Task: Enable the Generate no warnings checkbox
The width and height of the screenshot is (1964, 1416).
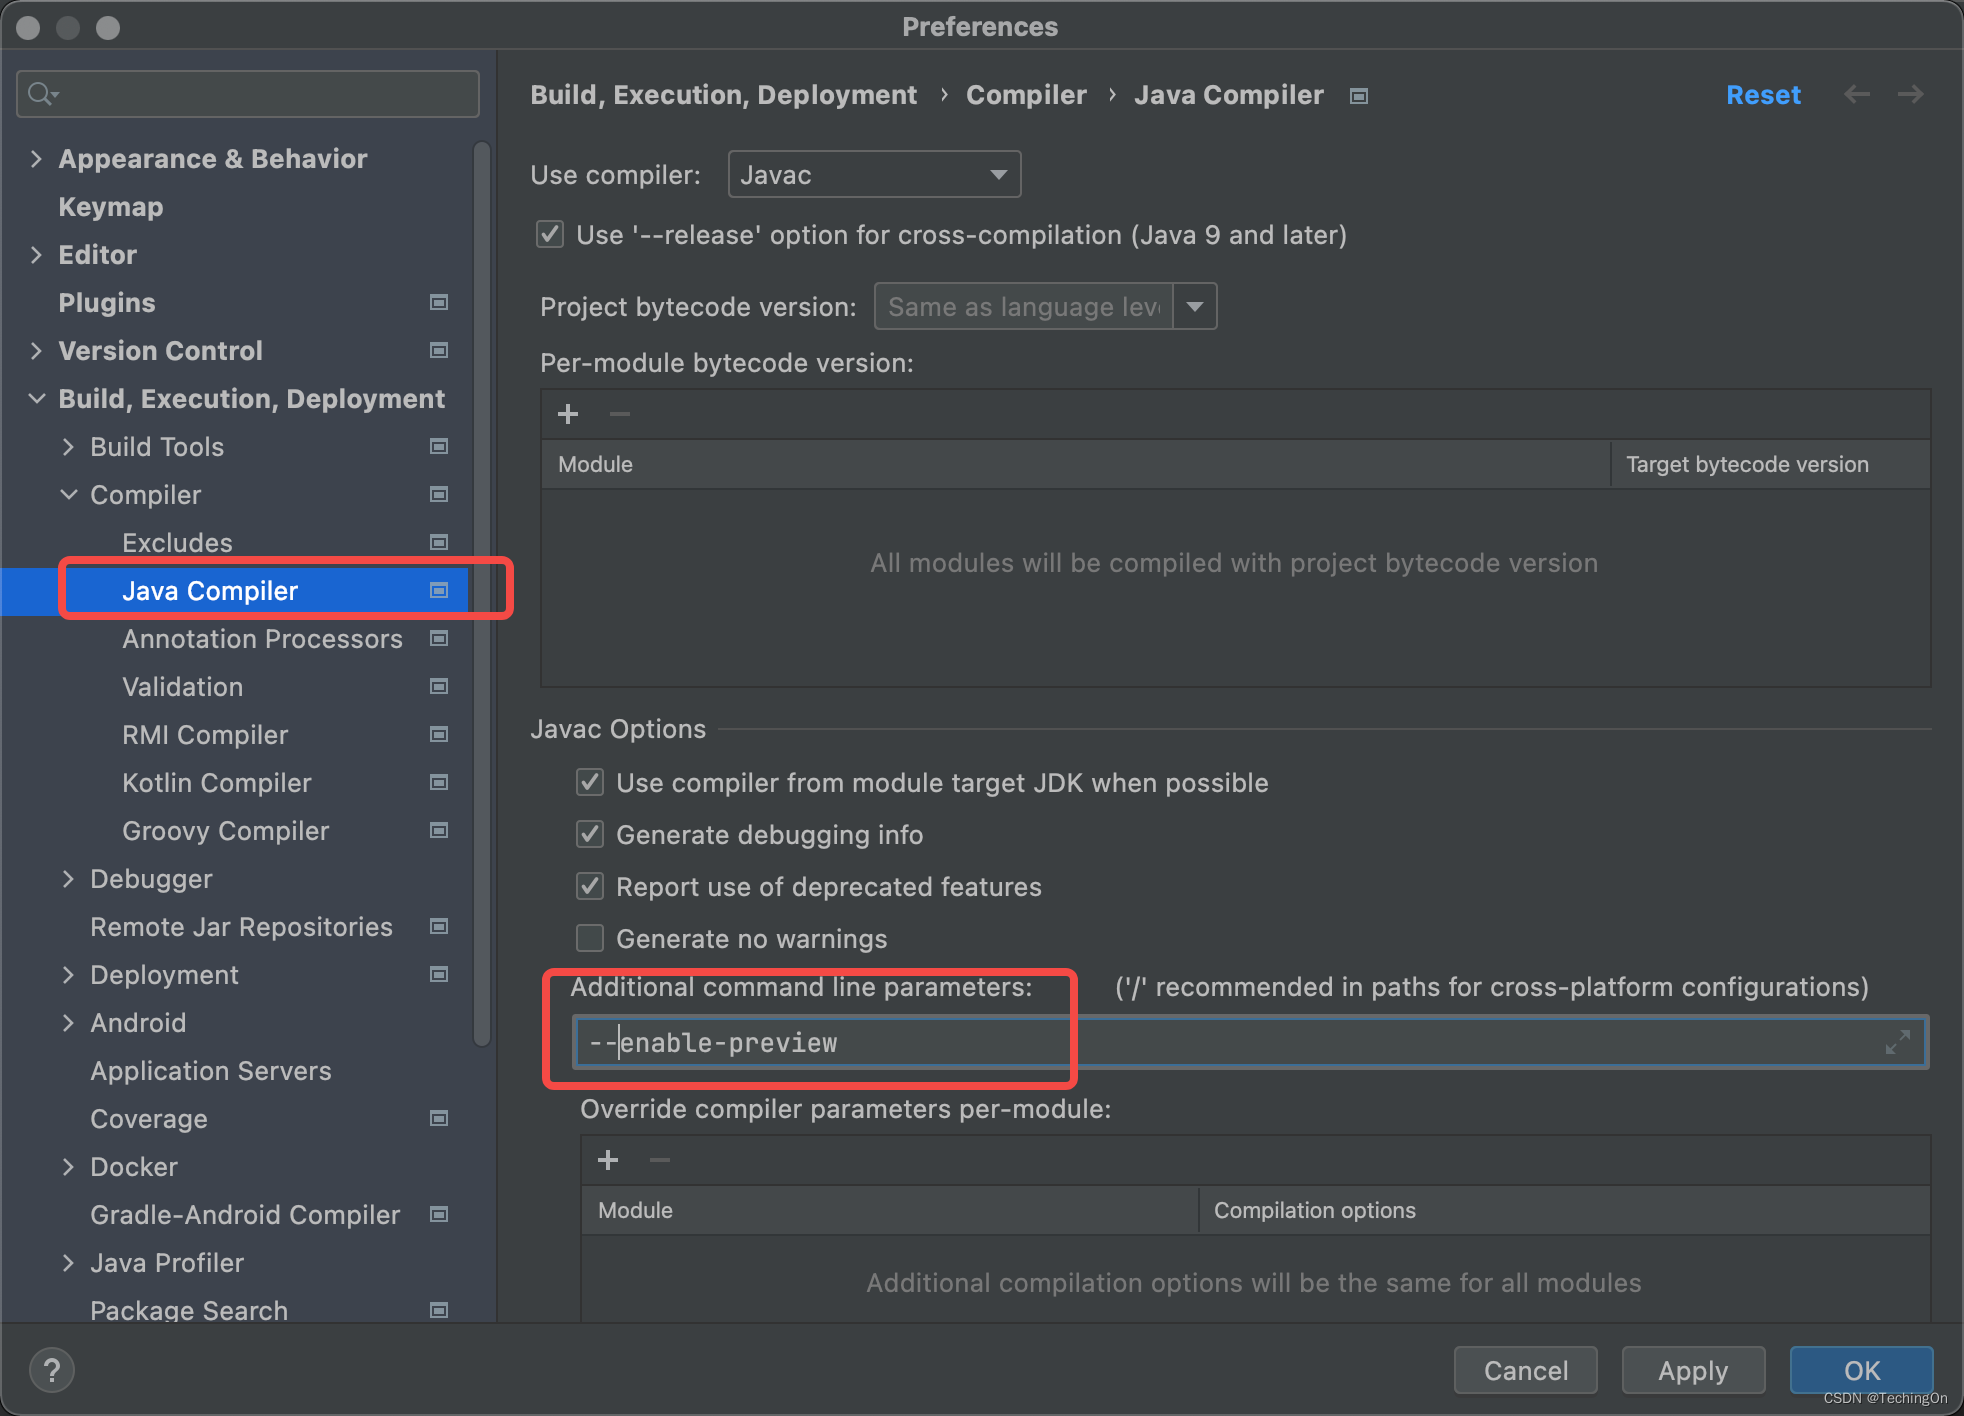Action: [x=590, y=938]
